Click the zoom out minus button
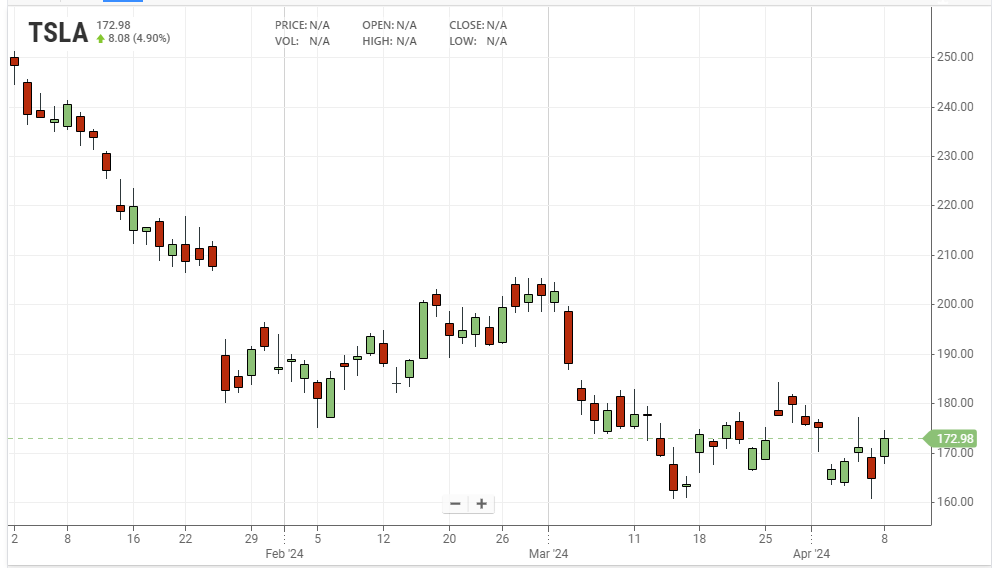The width and height of the screenshot is (992, 568). tap(455, 503)
